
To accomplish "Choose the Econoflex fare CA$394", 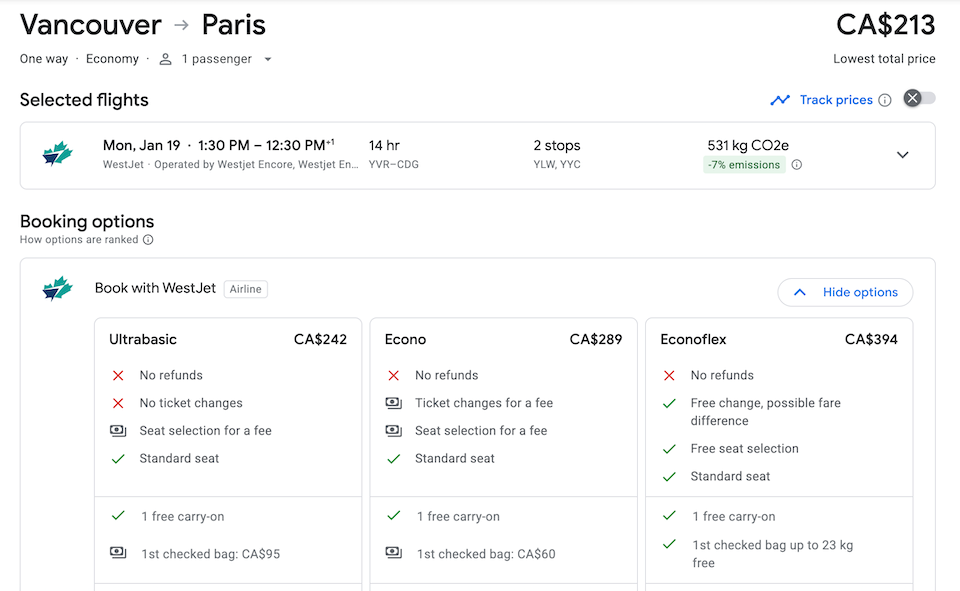I will 779,340.
